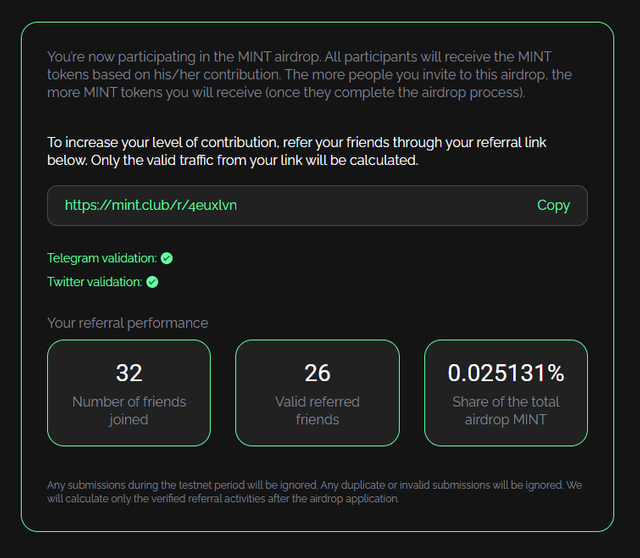
Task: Click the Twitter validation checkmark icon
Action: (x=152, y=282)
